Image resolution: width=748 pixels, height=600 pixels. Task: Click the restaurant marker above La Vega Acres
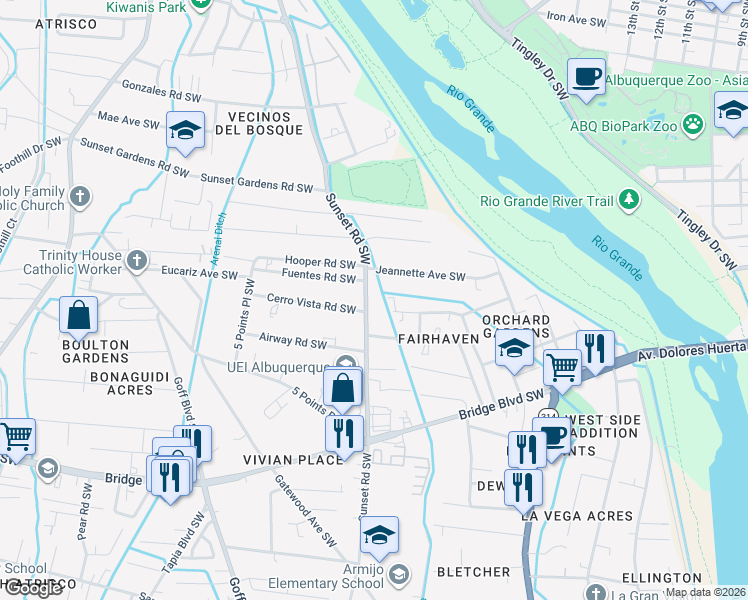coord(523,489)
